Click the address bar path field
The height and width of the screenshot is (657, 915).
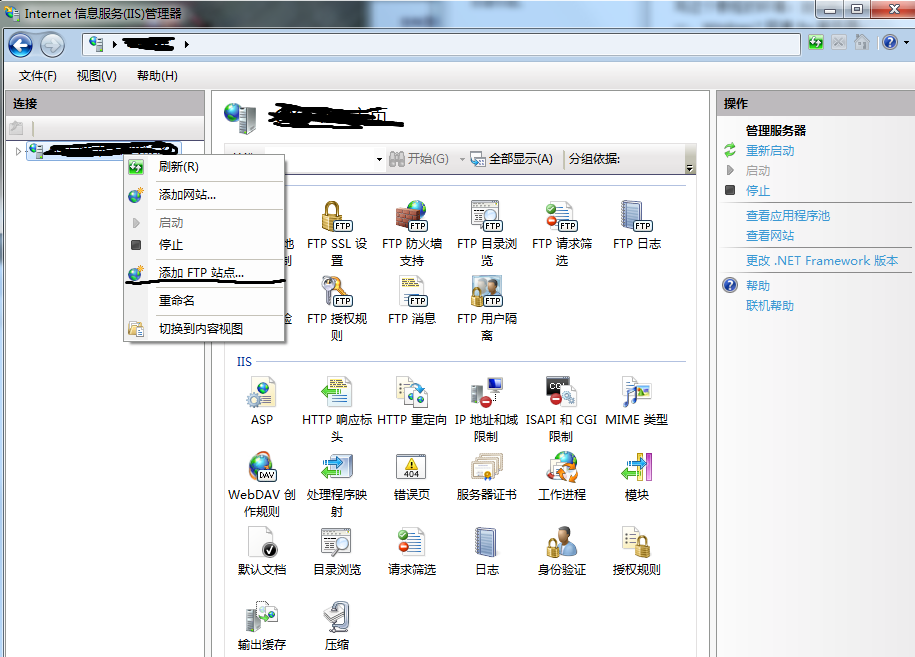click(441, 44)
